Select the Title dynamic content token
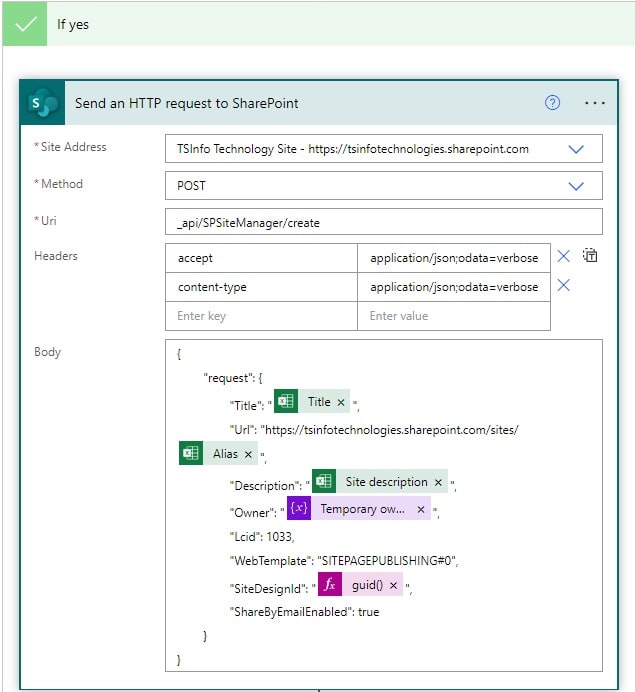 pyautogui.click(x=312, y=401)
